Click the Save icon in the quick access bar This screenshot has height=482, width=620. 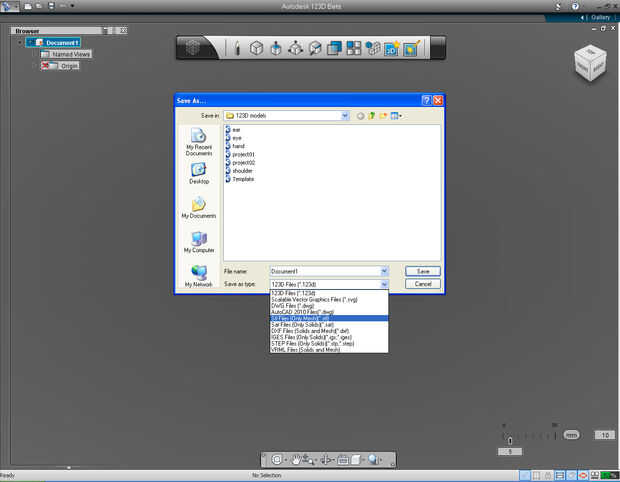51,6
